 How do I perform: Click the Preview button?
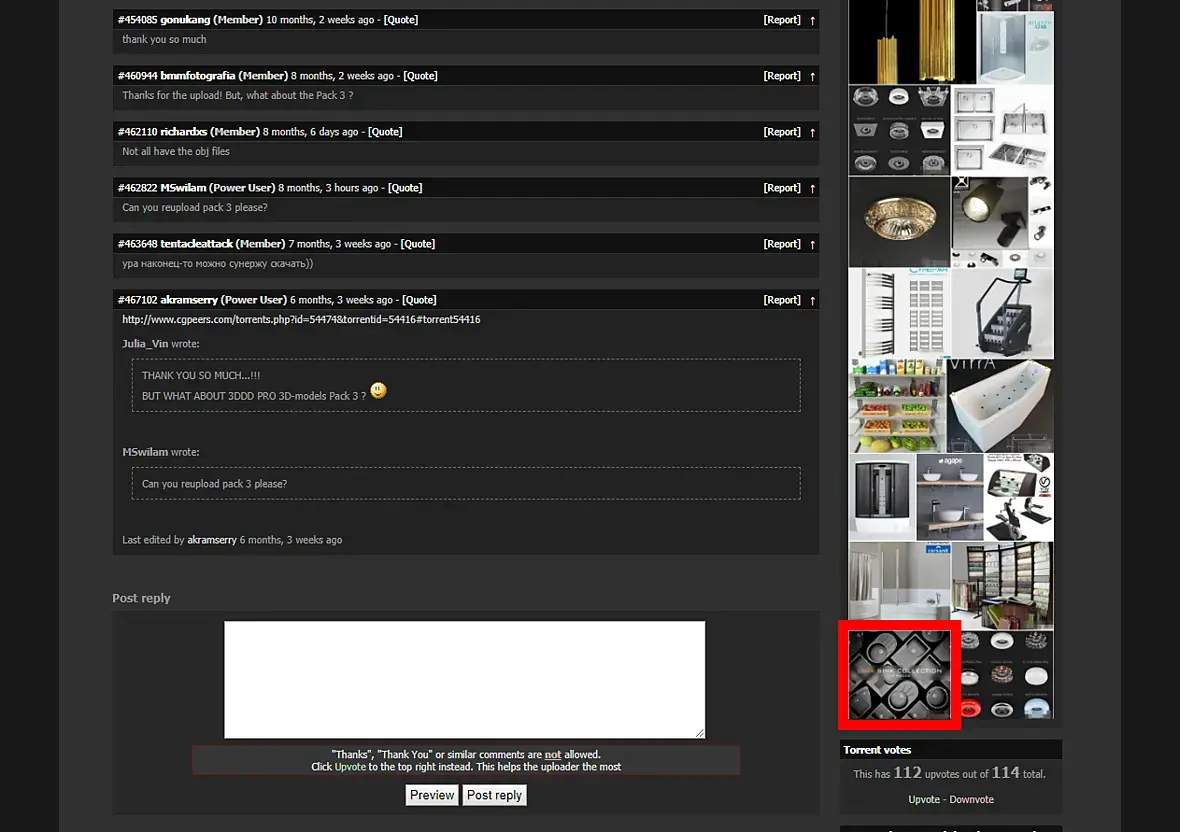432,795
